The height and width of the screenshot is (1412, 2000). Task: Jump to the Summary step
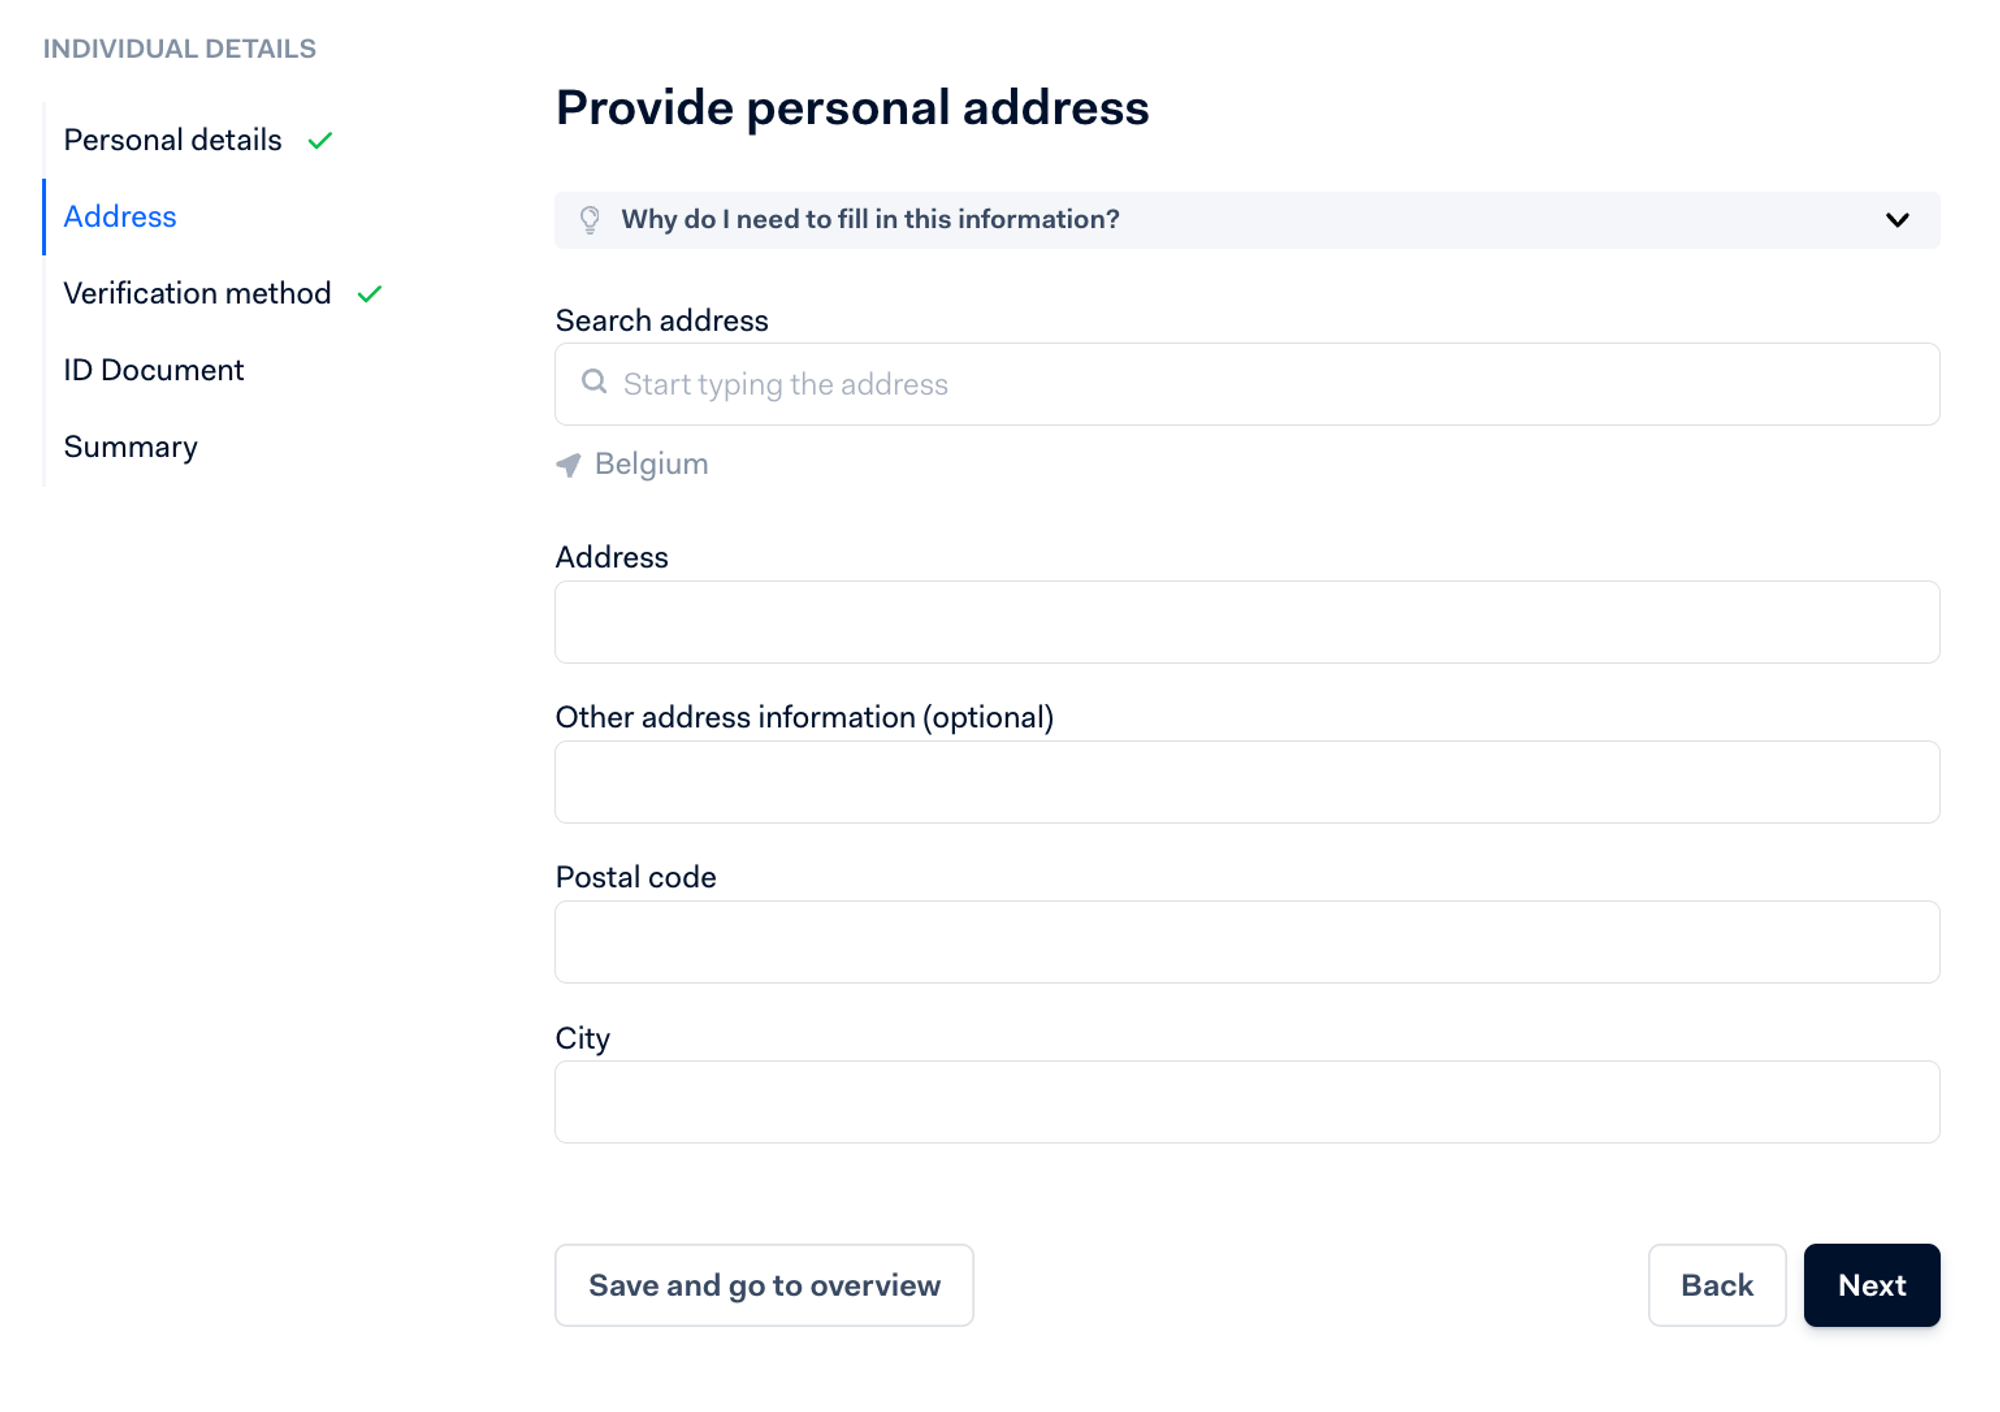[x=130, y=447]
